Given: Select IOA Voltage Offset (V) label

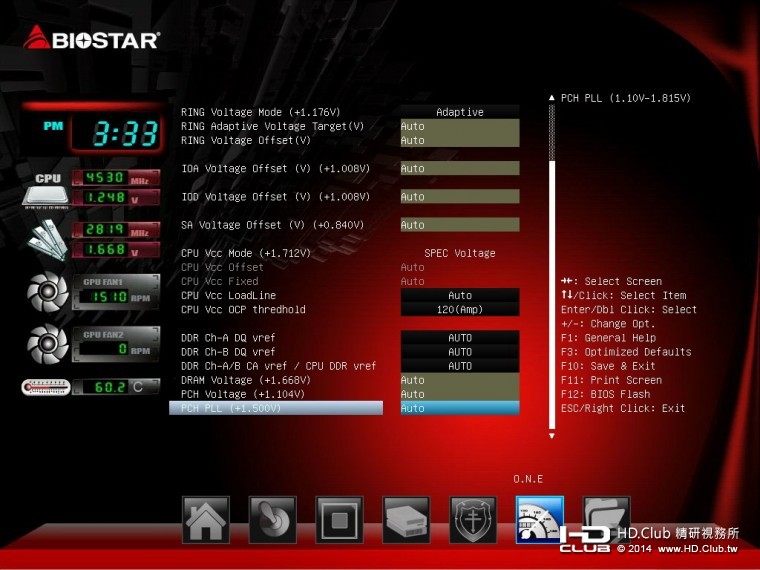Looking at the screenshot, I should 275,168.
